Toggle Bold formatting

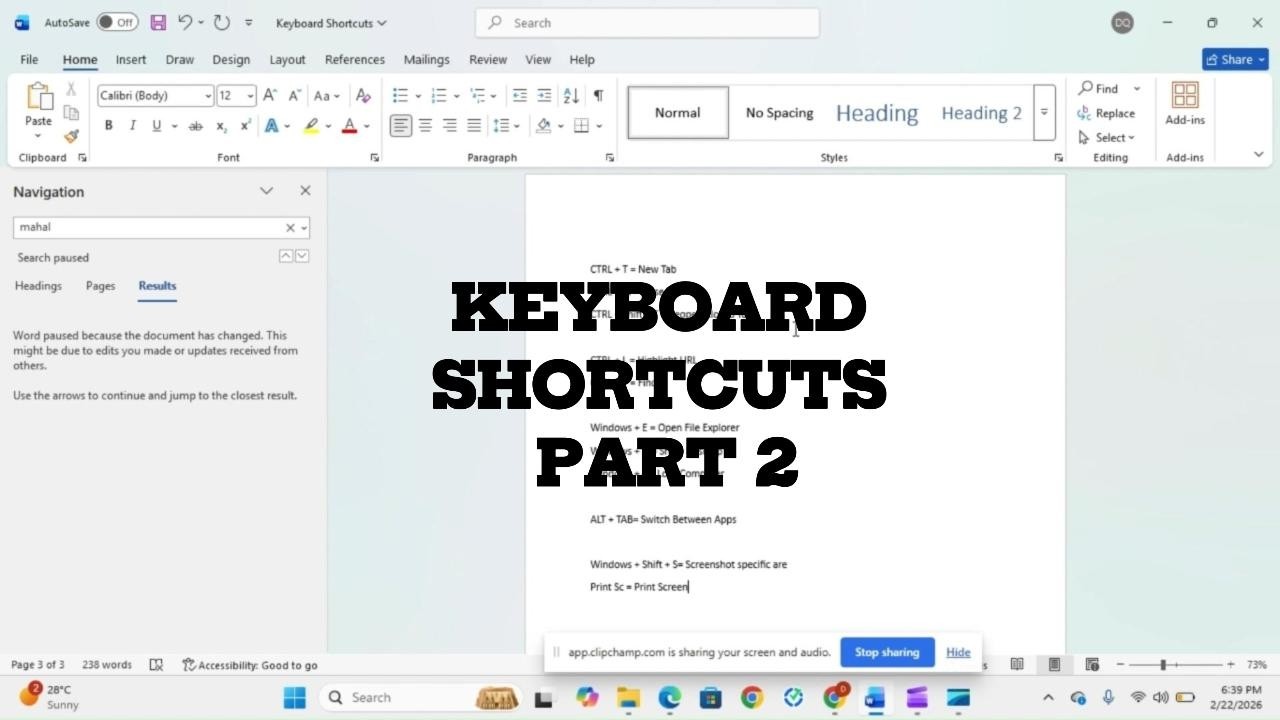click(x=108, y=125)
